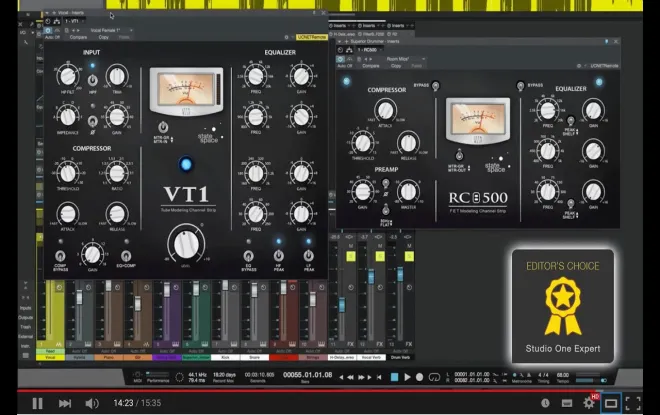Image resolution: width=660 pixels, height=415 pixels.
Task: Select the Kick channel label in mixer
Action: tap(225, 357)
